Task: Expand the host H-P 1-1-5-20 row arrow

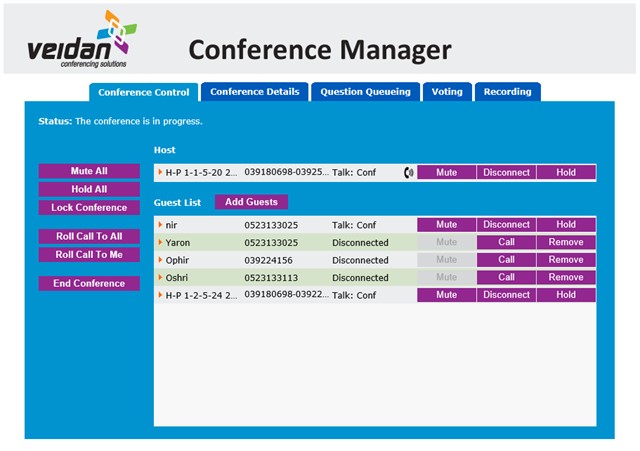Action: [x=160, y=172]
